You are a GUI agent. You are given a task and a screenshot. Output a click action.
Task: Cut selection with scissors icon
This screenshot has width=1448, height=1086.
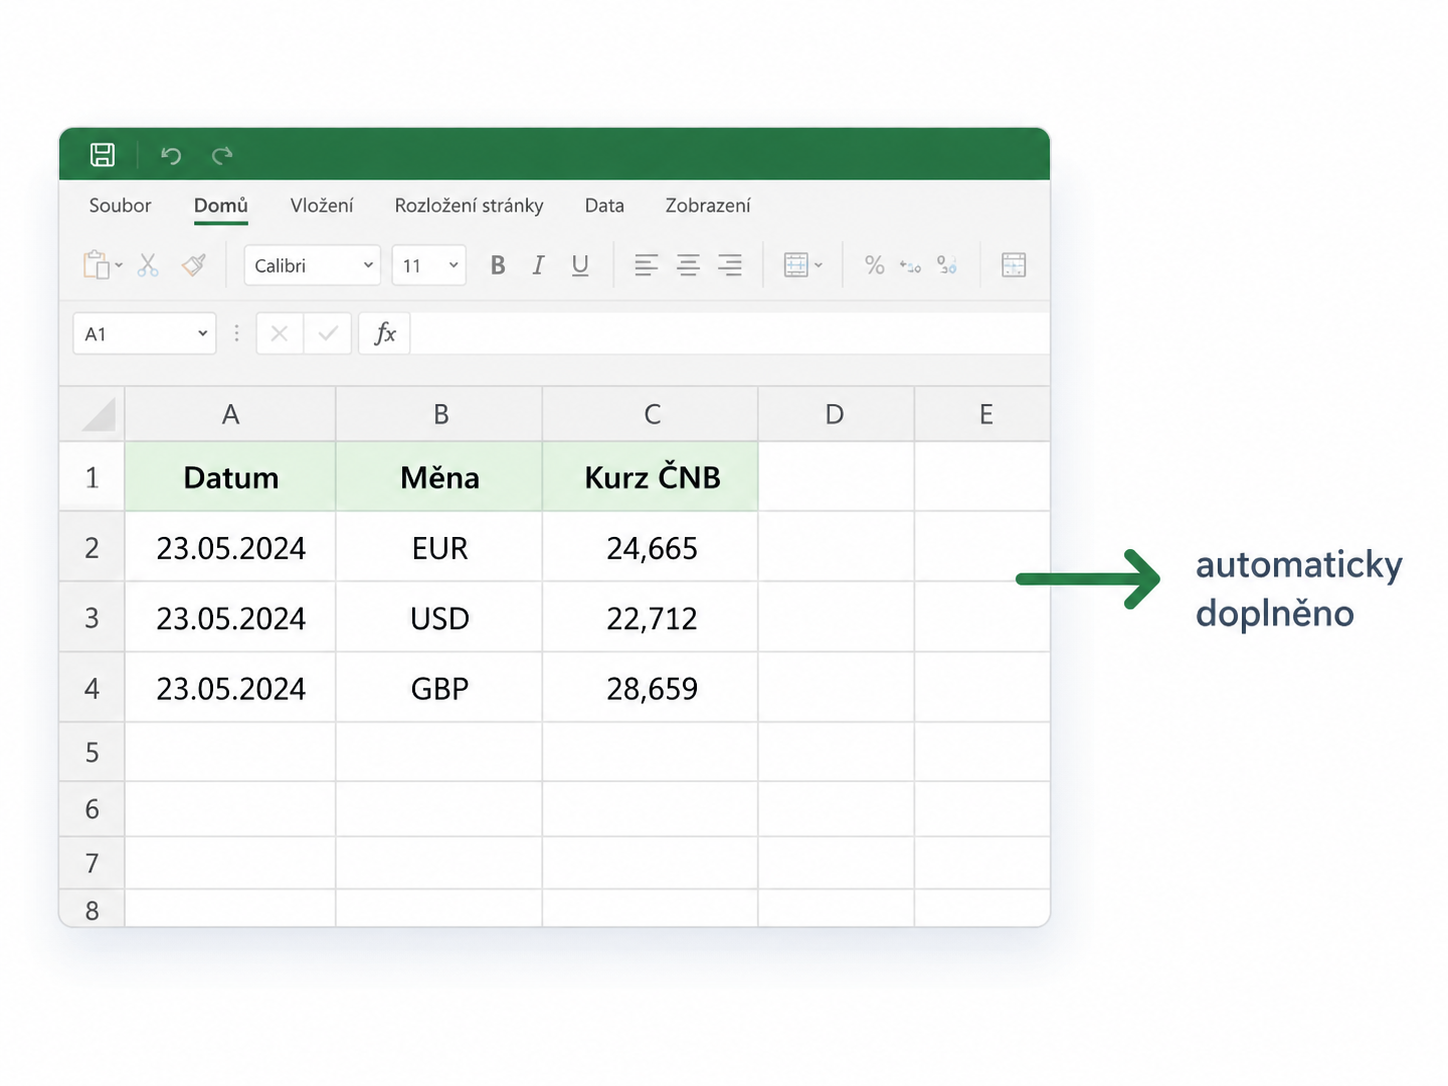point(148,265)
